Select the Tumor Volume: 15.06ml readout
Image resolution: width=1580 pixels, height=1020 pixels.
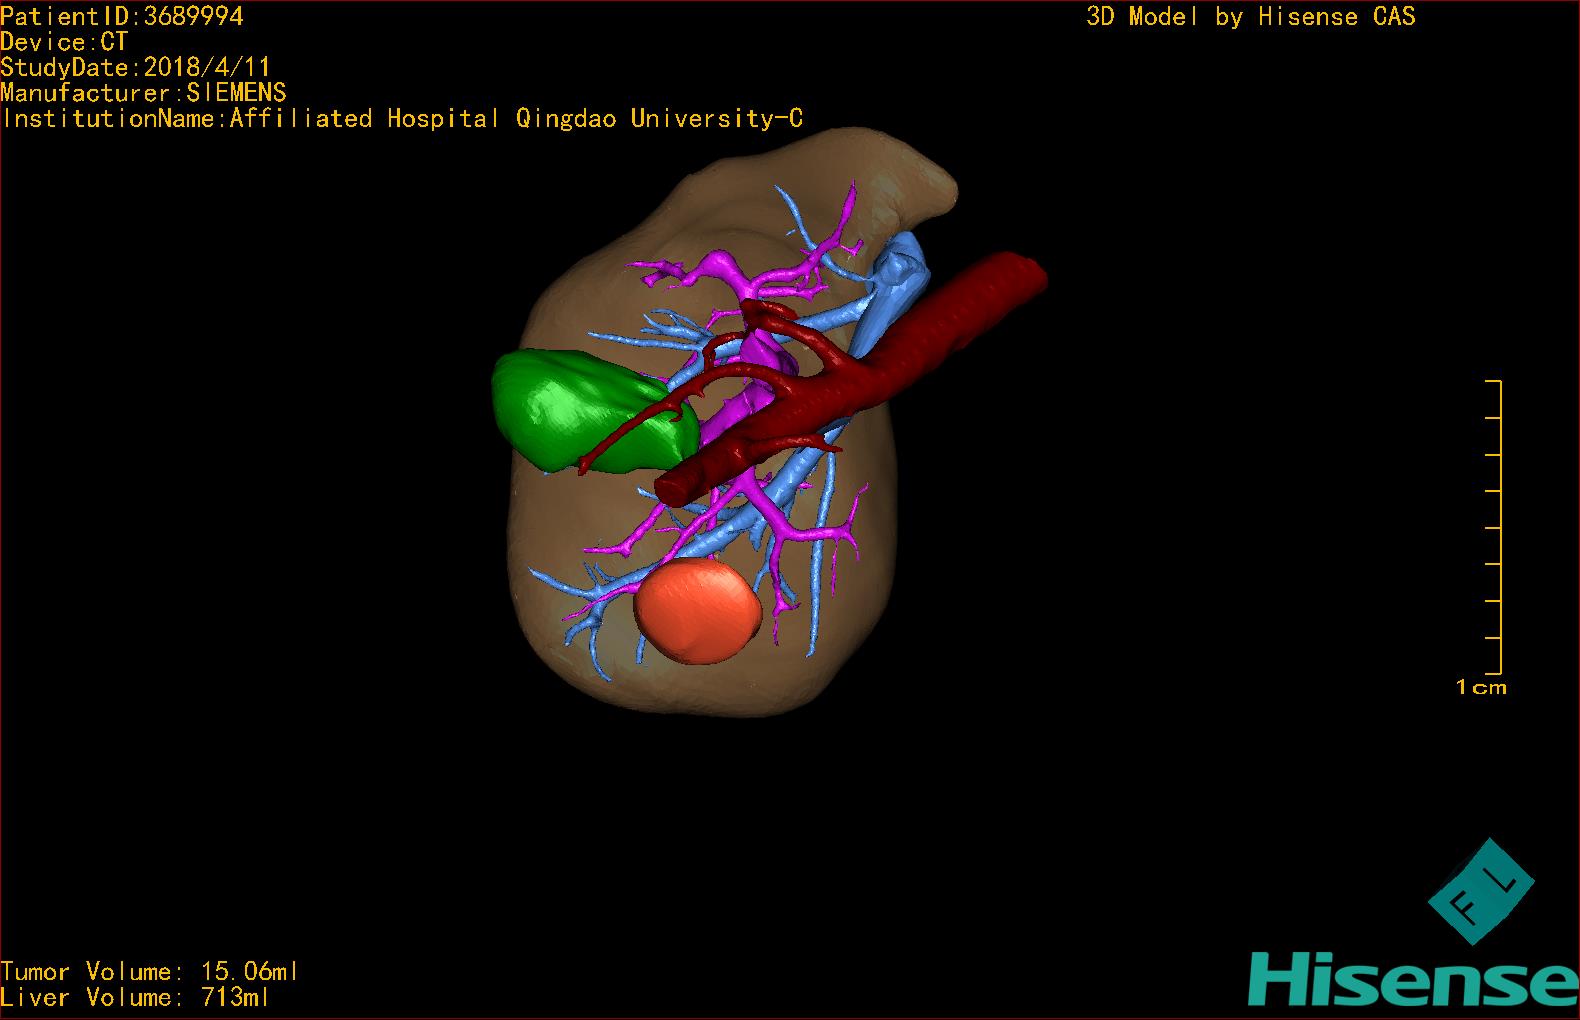click(x=150, y=972)
